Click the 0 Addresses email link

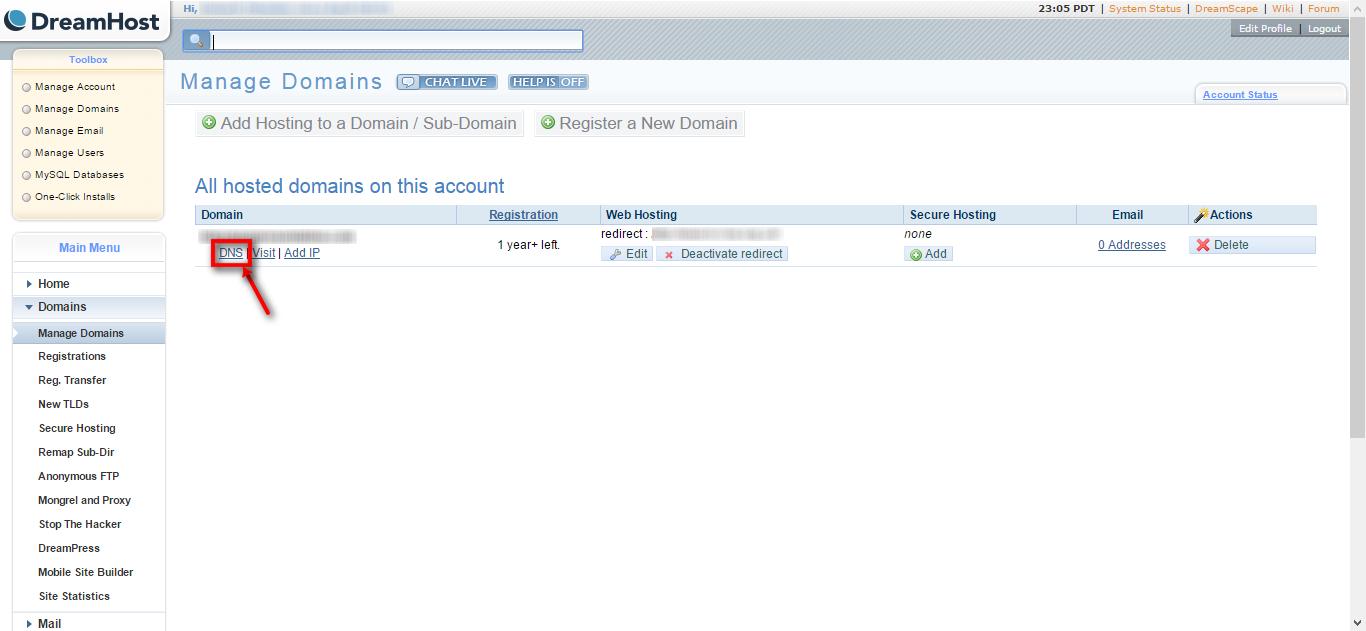1131,244
